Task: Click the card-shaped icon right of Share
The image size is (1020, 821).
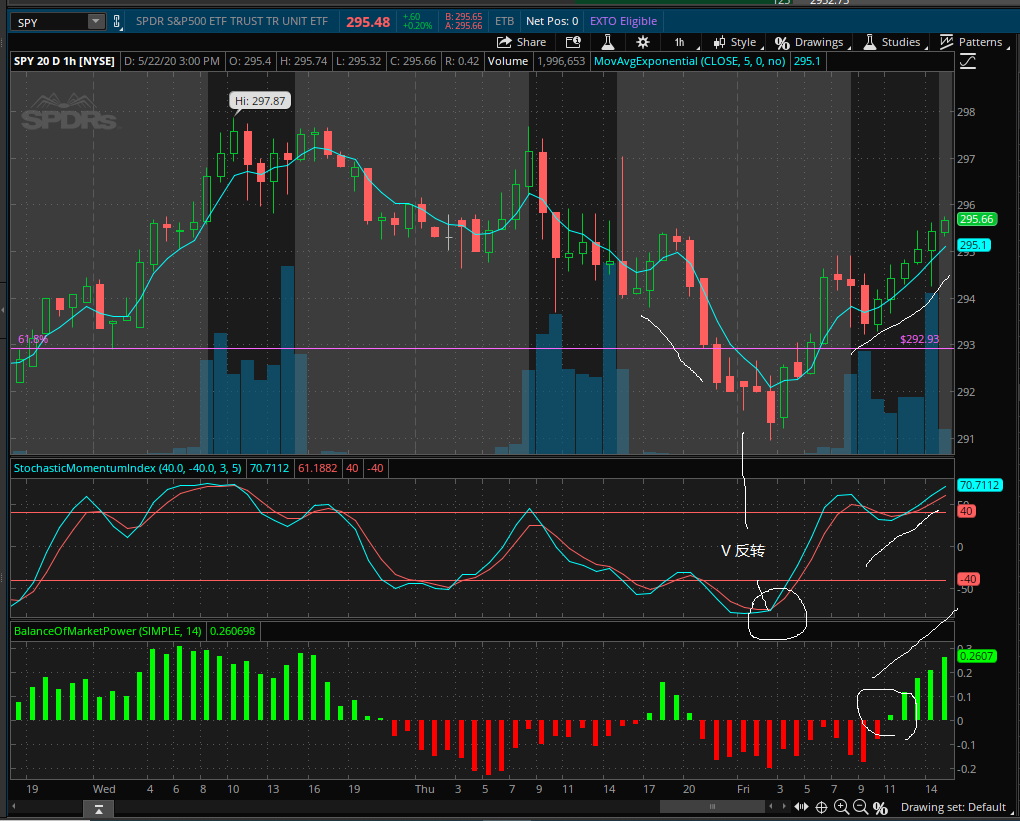Action: 573,42
